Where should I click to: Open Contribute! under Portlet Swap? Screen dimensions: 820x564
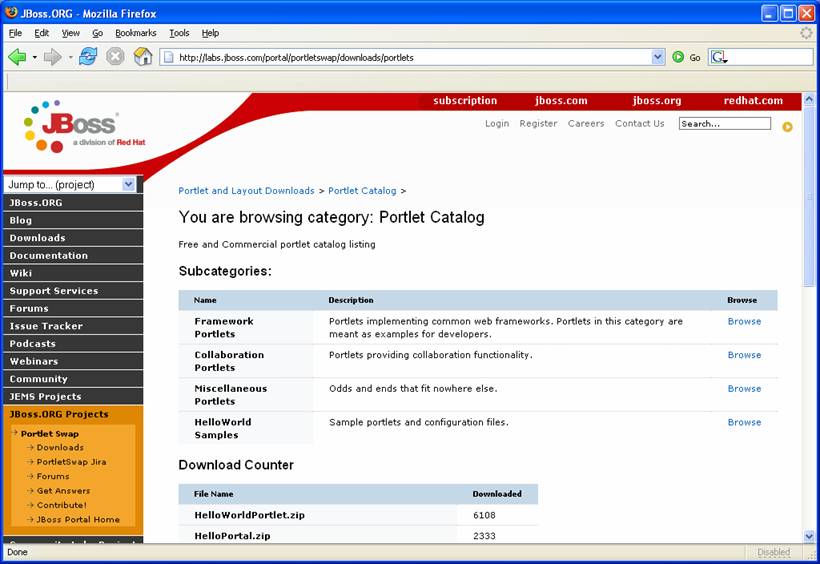[x=62, y=505]
